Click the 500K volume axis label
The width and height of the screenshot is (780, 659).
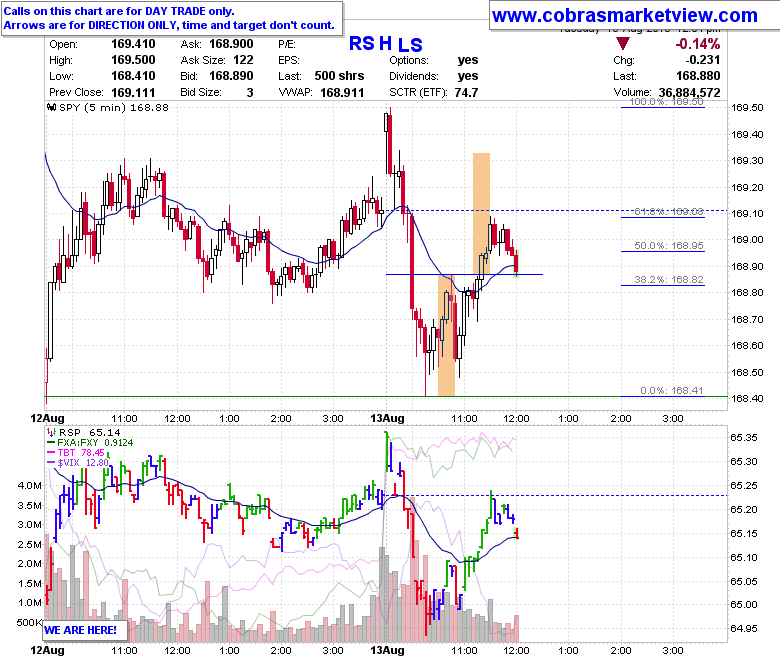click(28, 622)
